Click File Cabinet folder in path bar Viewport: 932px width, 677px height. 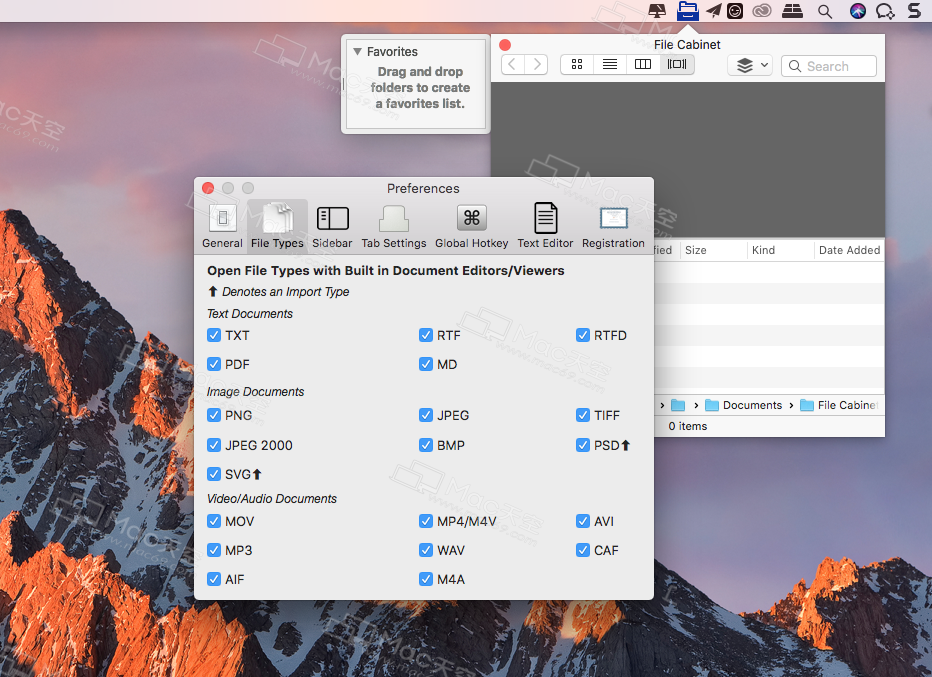[839, 405]
